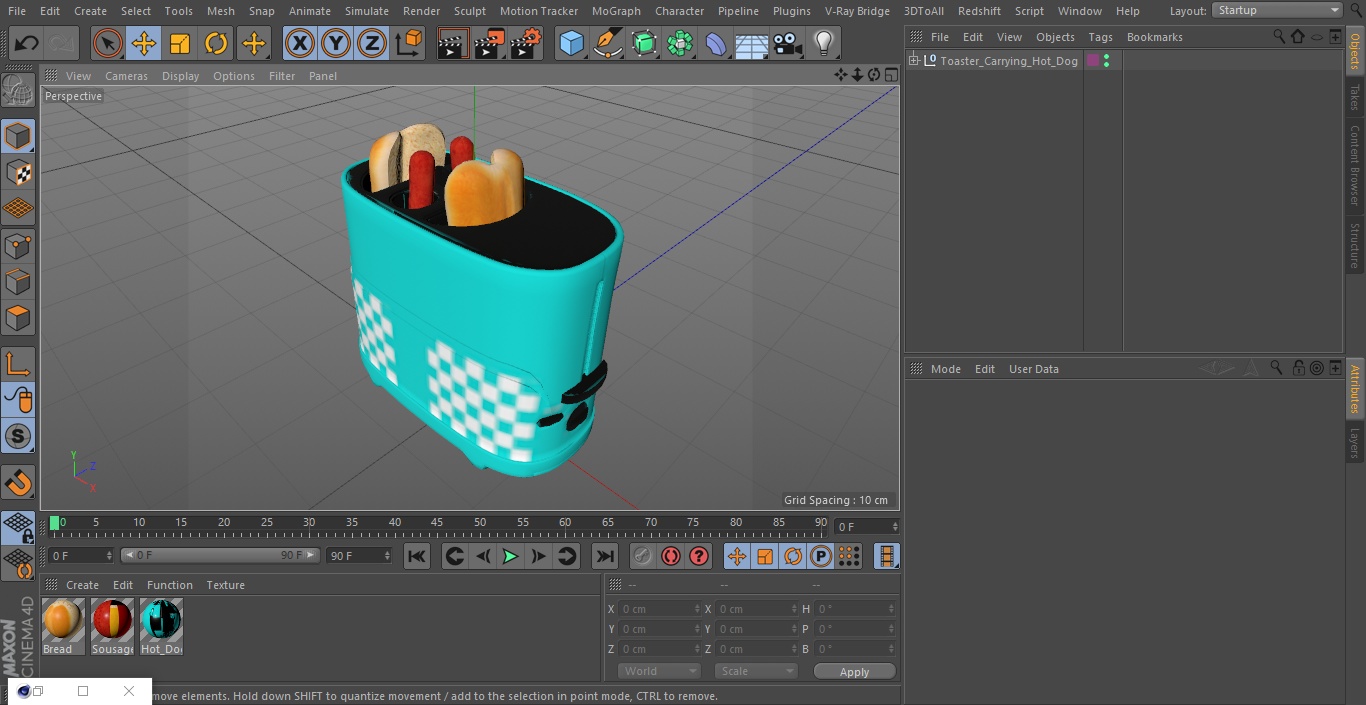Select the Bread material
Screen dimensions: 1366x705
pos(62,627)
